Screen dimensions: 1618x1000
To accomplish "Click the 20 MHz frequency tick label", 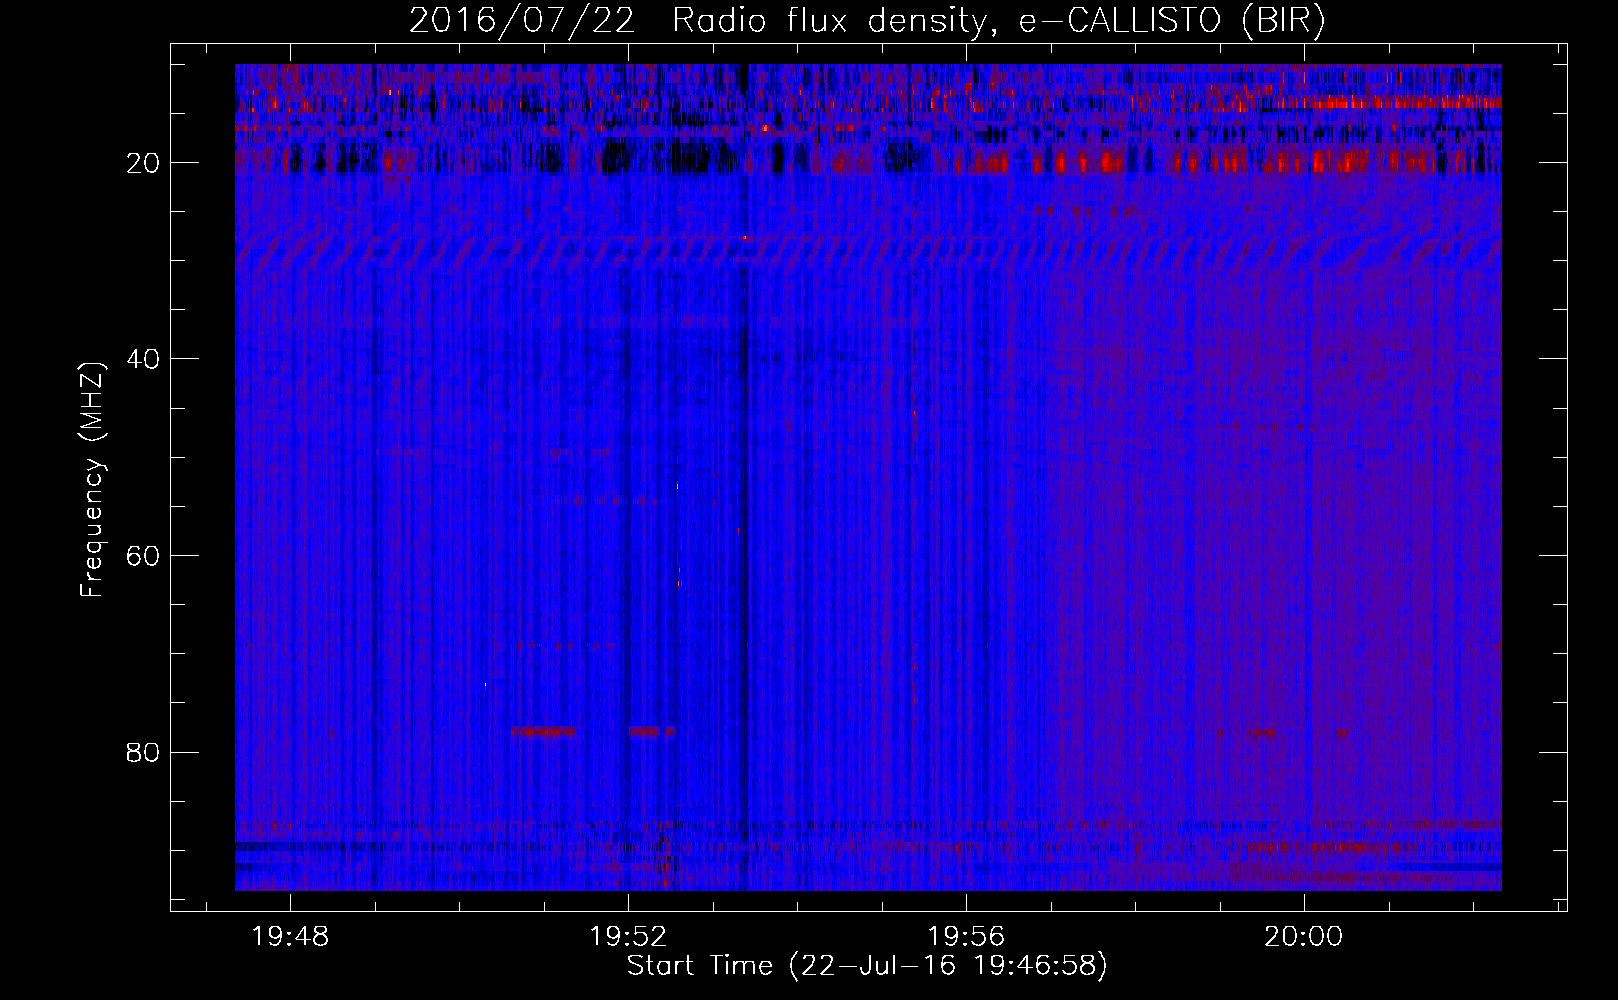I will tap(144, 163).
